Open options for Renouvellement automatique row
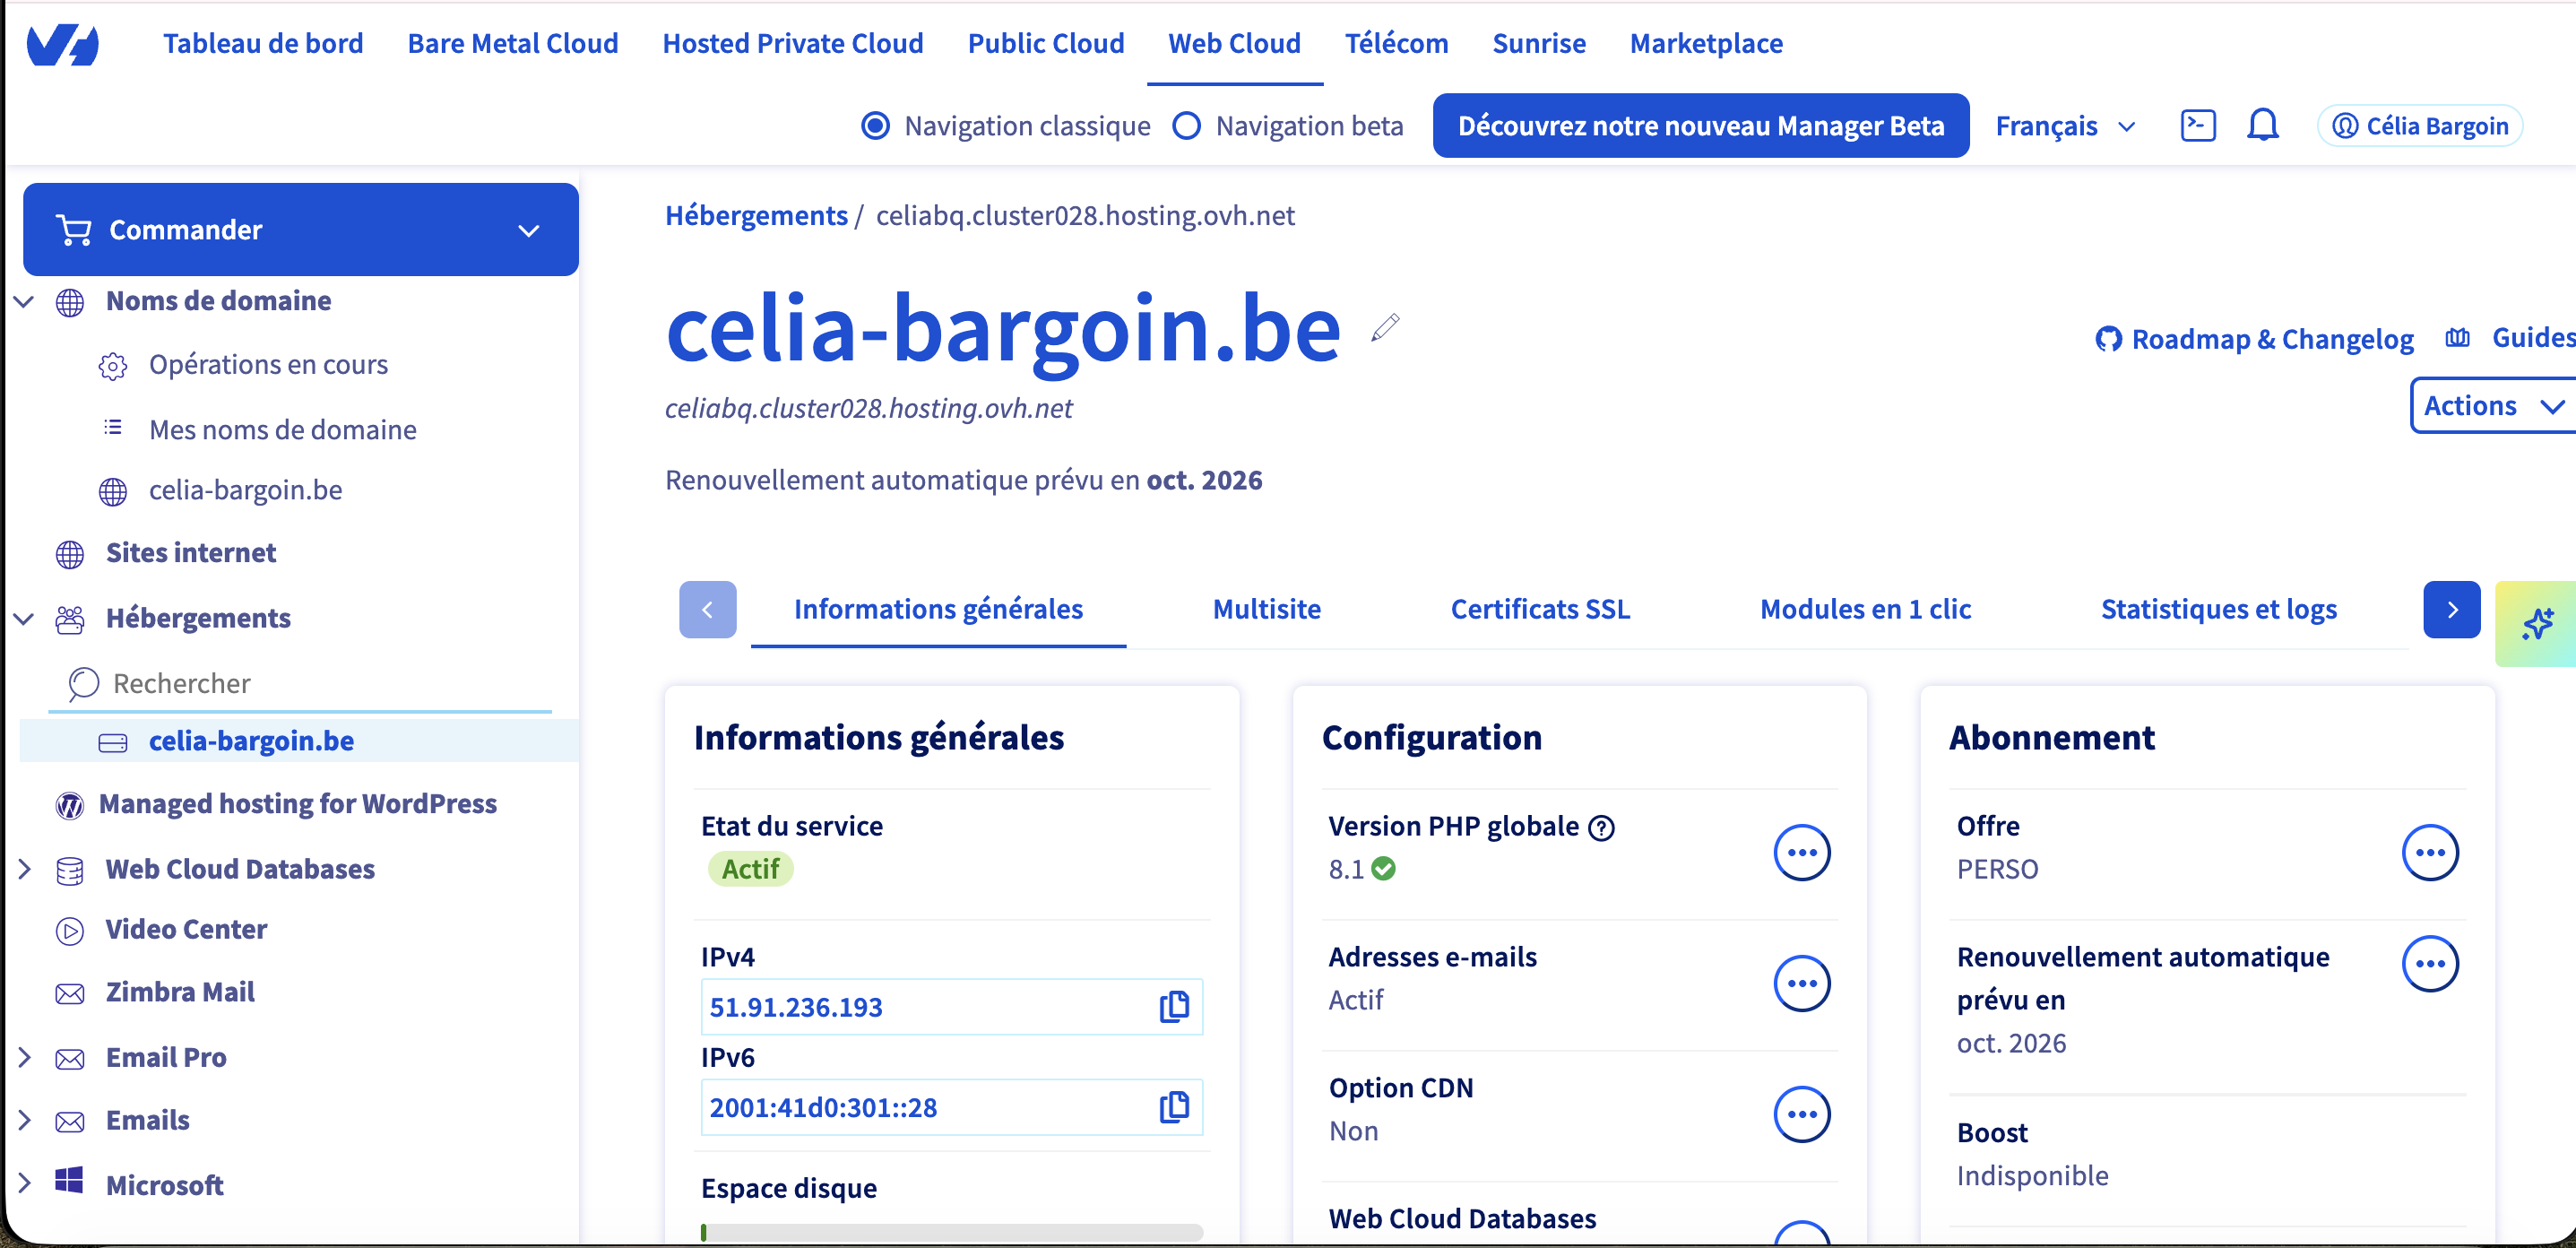 pyautogui.click(x=2429, y=963)
